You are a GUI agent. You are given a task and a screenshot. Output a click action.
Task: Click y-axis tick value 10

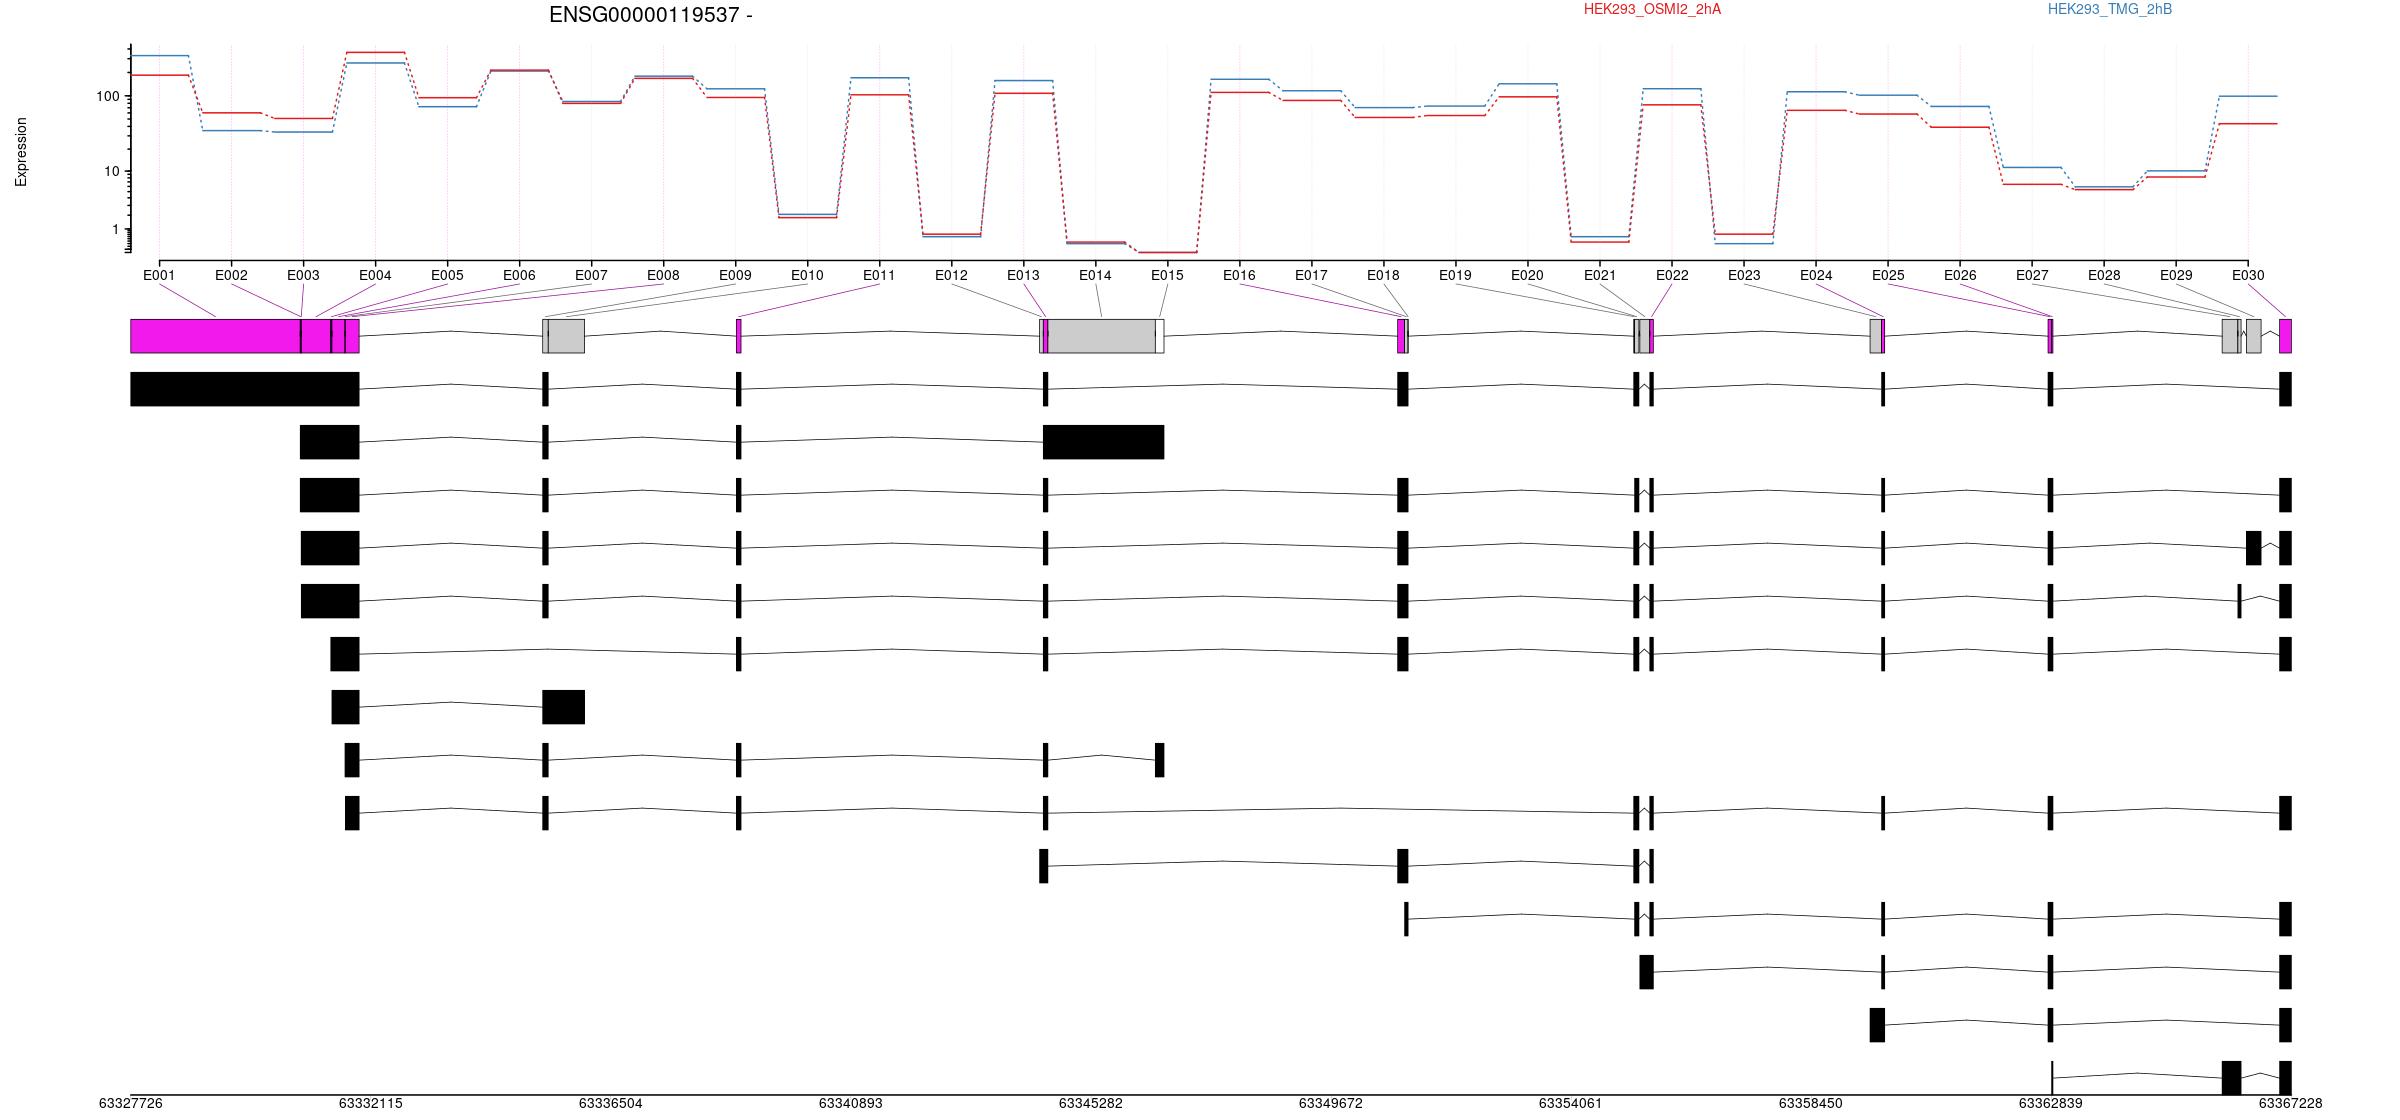[x=112, y=171]
